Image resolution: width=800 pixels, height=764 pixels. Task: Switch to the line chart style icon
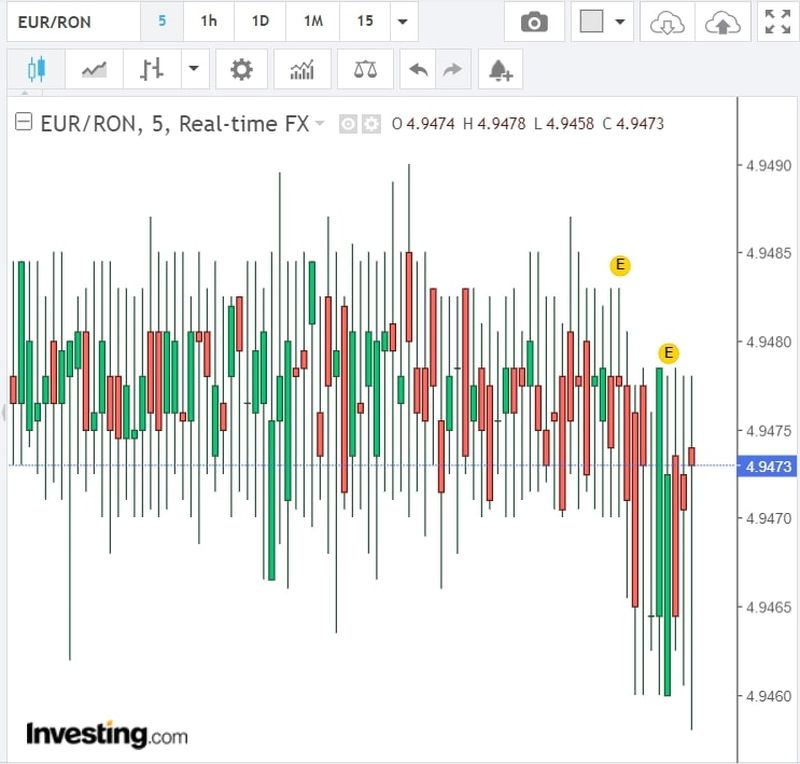95,70
